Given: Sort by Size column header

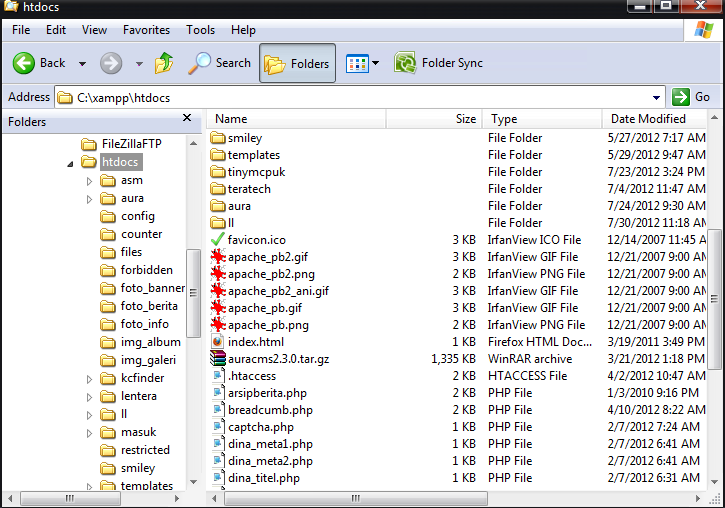Looking at the screenshot, I should [x=434, y=119].
